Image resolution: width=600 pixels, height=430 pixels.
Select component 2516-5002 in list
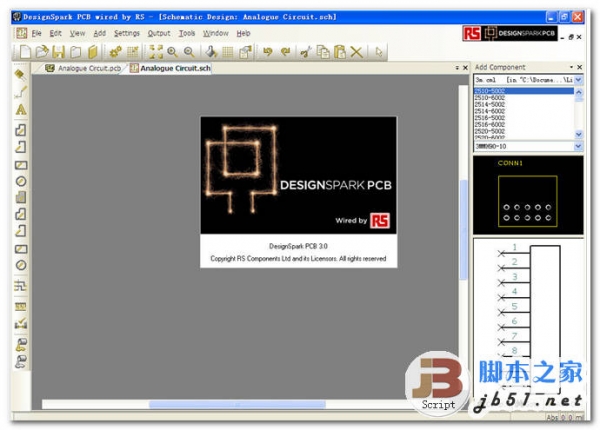(523, 117)
